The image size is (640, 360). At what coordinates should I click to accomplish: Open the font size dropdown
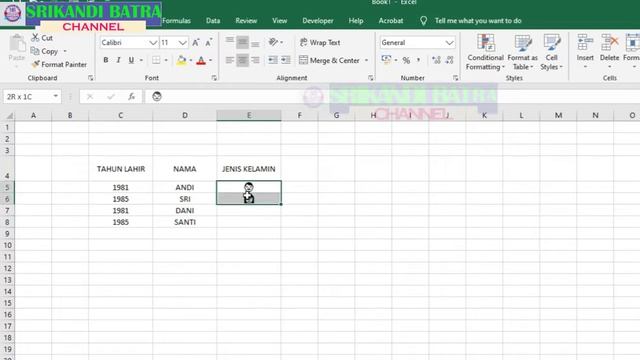(182, 43)
